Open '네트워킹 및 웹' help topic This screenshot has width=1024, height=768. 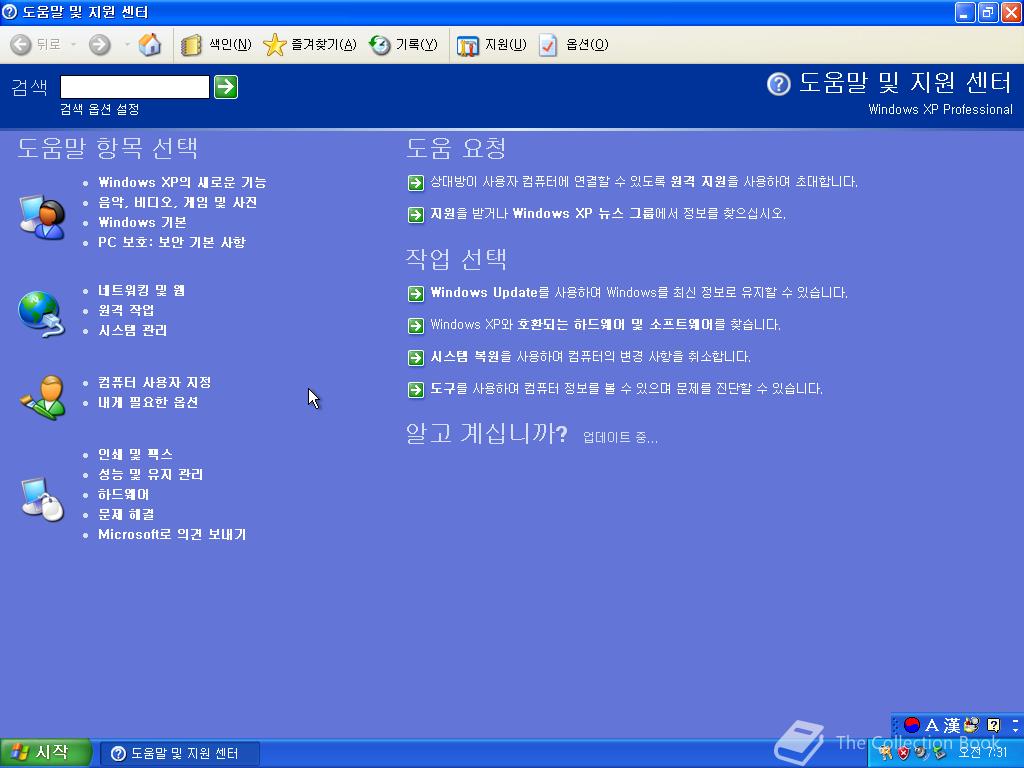142,291
